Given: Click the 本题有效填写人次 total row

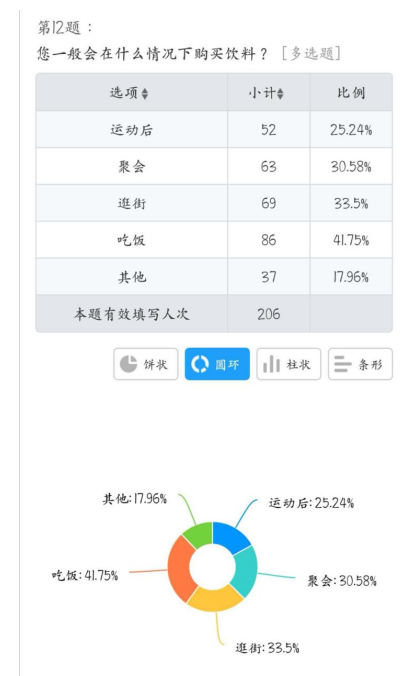Looking at the screenshot, I should pyautogui.click(x=214, y=313).
